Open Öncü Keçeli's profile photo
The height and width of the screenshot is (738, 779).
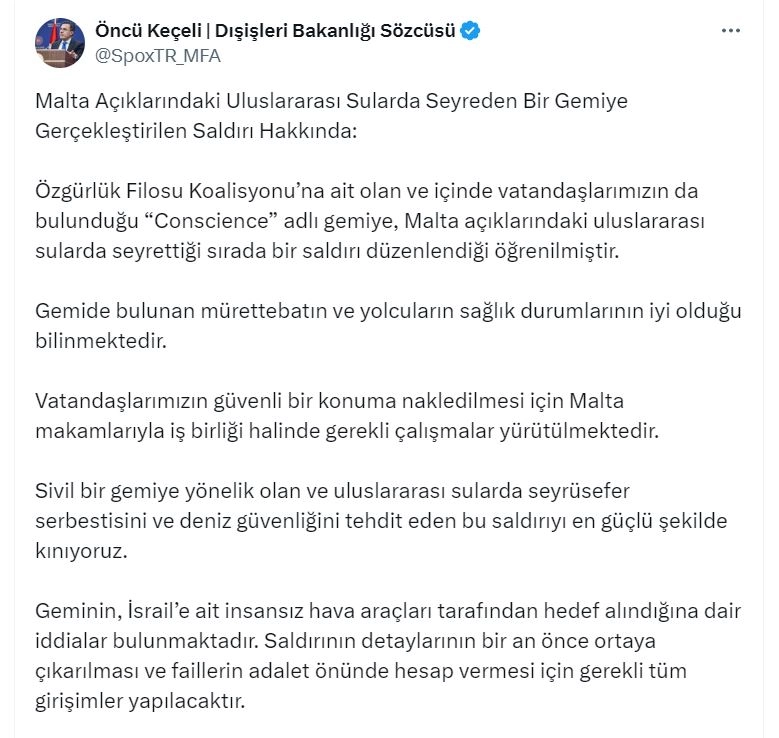(59, 43)
